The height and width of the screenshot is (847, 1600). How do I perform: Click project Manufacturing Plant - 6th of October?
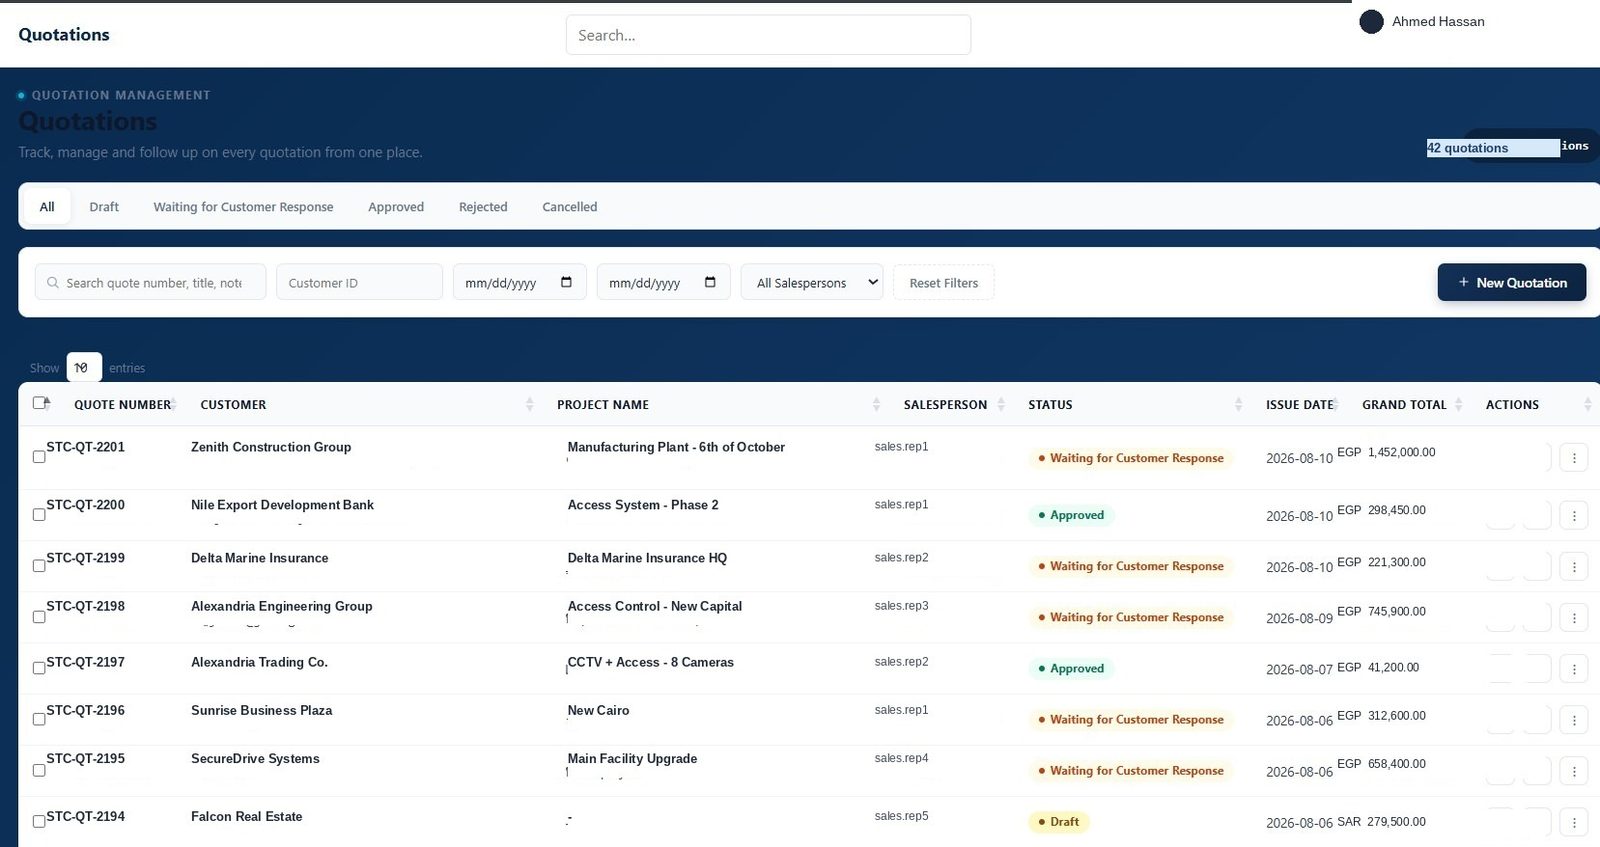pyautogui.click(x=676, y=447)
